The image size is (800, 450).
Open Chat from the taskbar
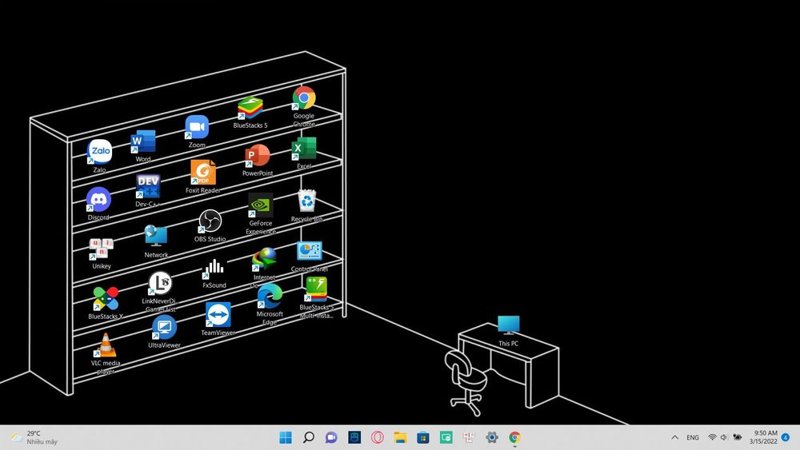(331, 437)
